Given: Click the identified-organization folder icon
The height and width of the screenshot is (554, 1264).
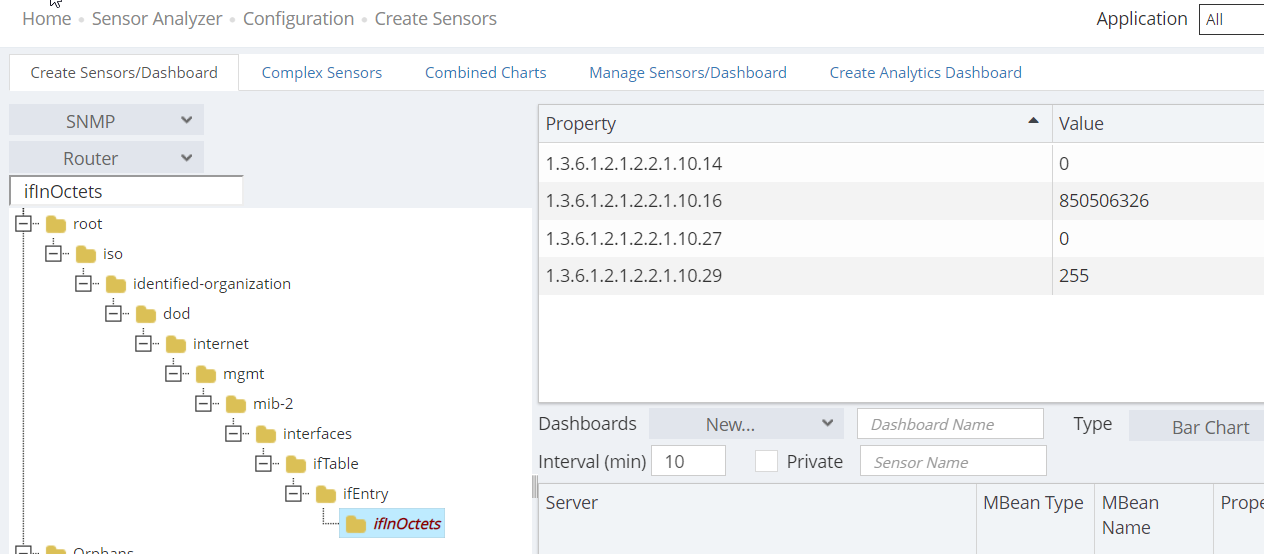Looking at the screenshot, I should [x=116, y=284].
